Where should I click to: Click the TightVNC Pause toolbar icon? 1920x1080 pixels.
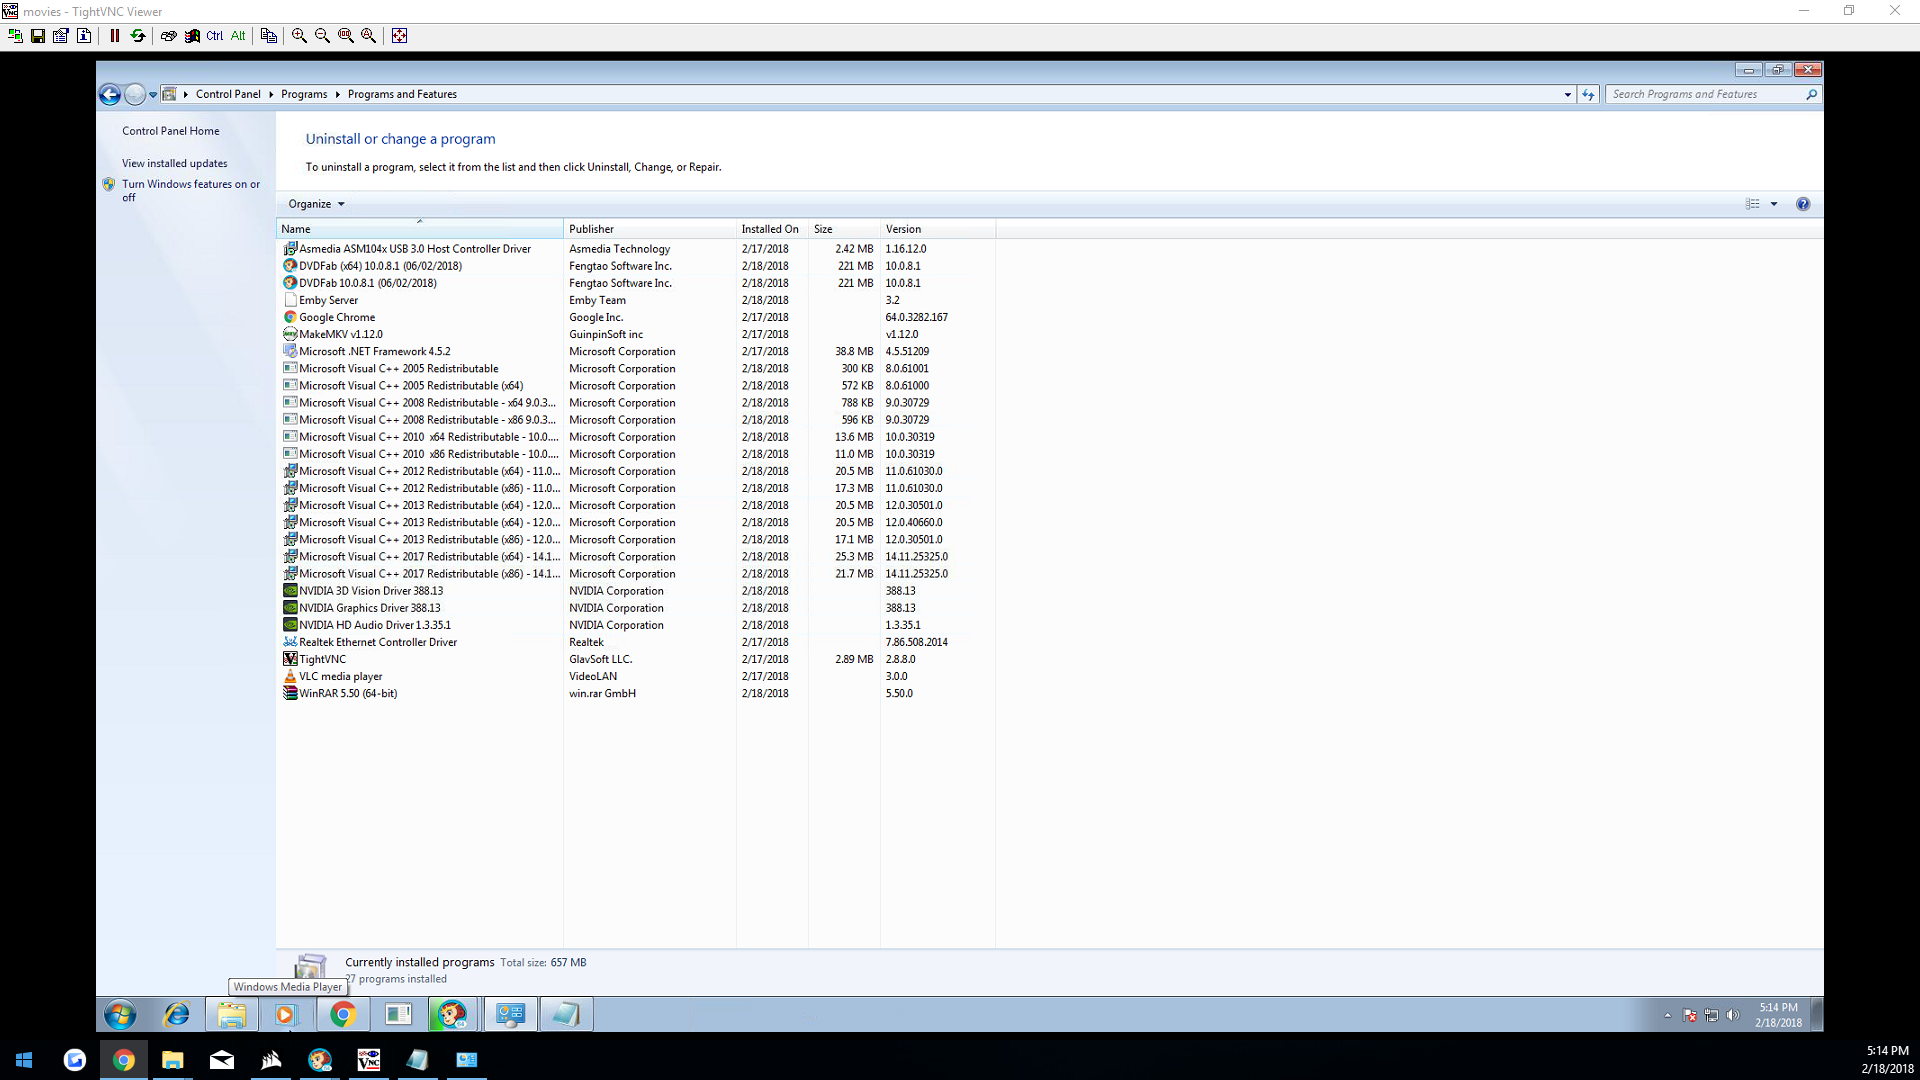tap(115, 36)
